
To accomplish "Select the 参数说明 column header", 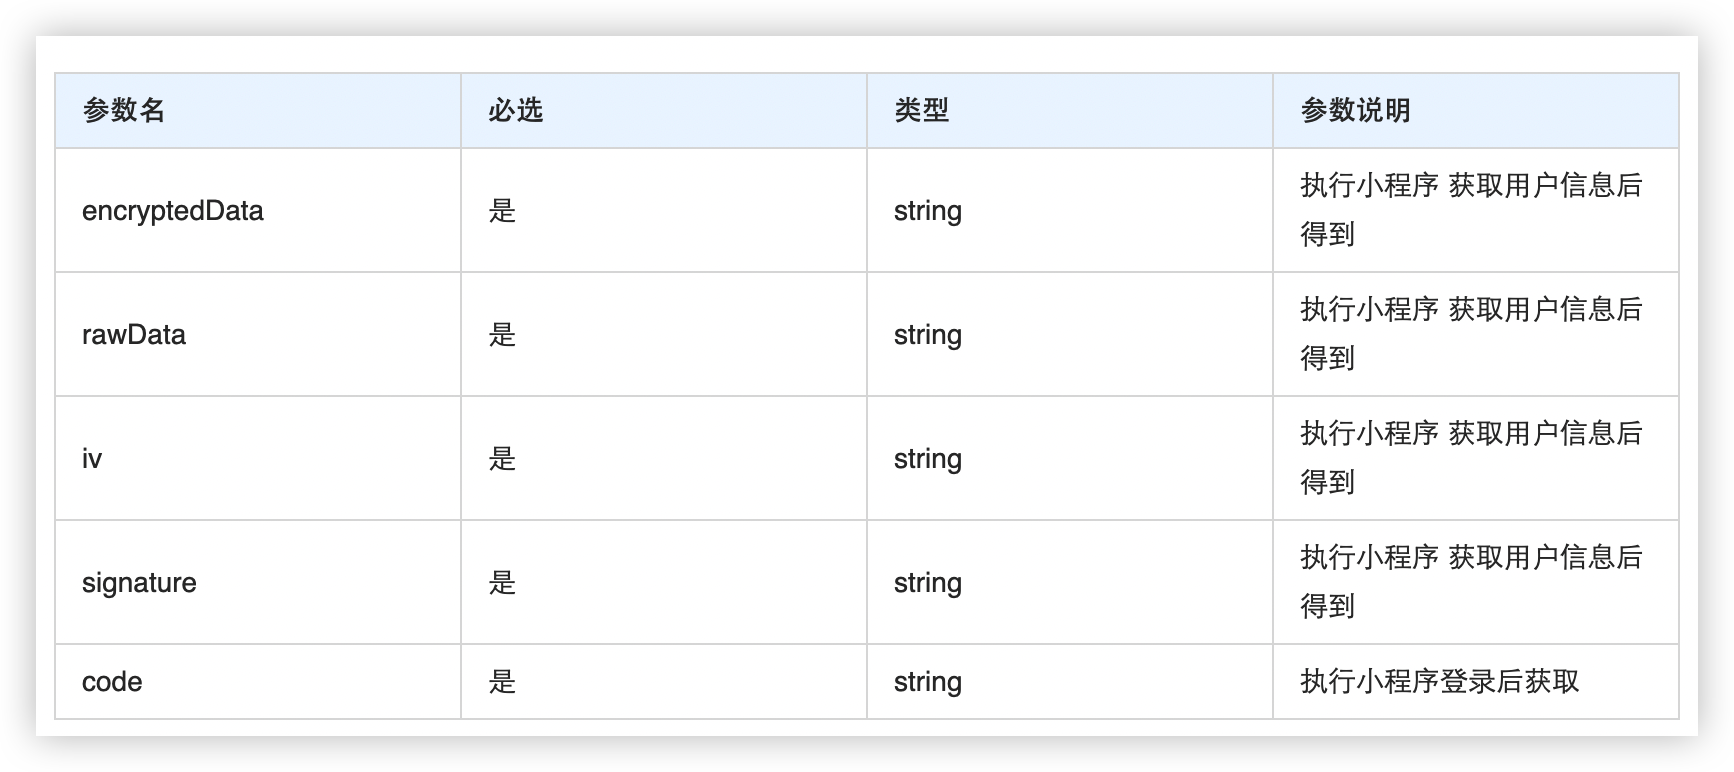I will [x=1355, y=110].
